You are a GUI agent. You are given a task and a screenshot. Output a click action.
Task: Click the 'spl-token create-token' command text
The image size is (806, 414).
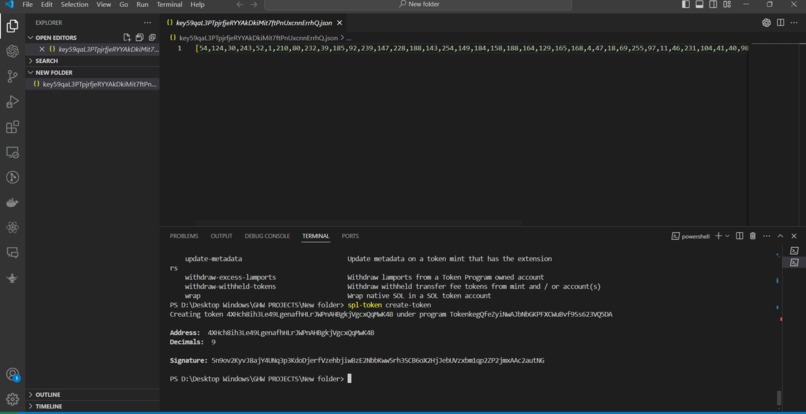389,305
